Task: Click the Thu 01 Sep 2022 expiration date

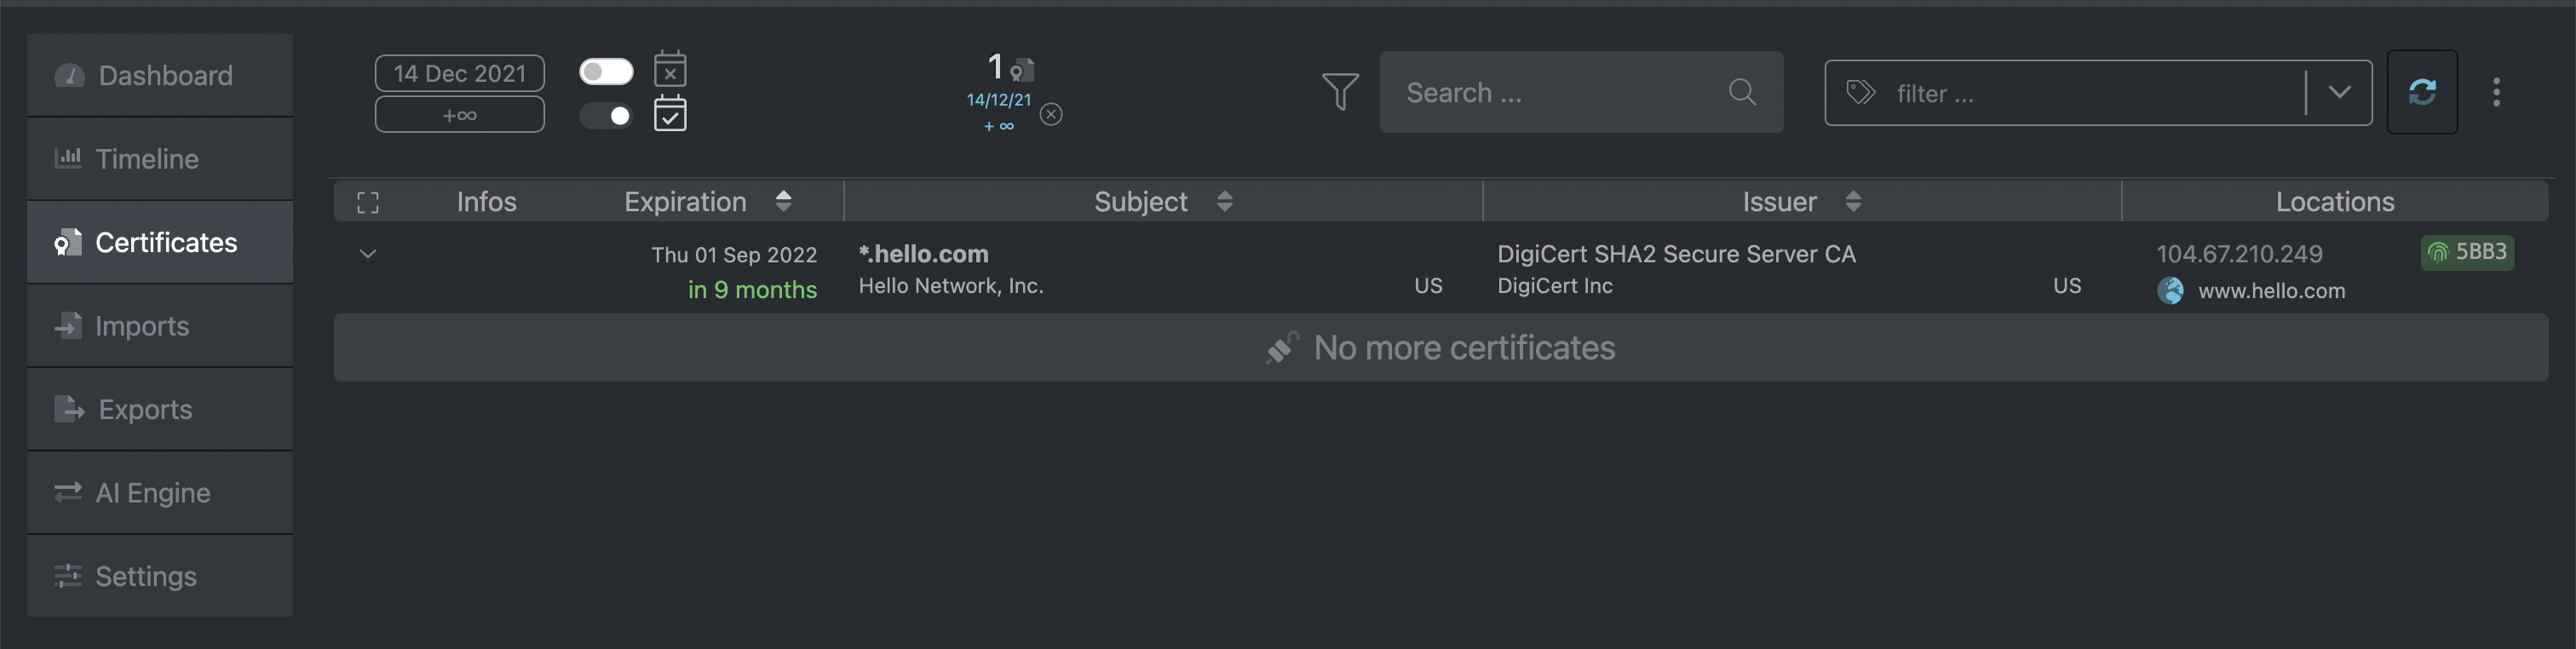Action: (x=734, y=255)
